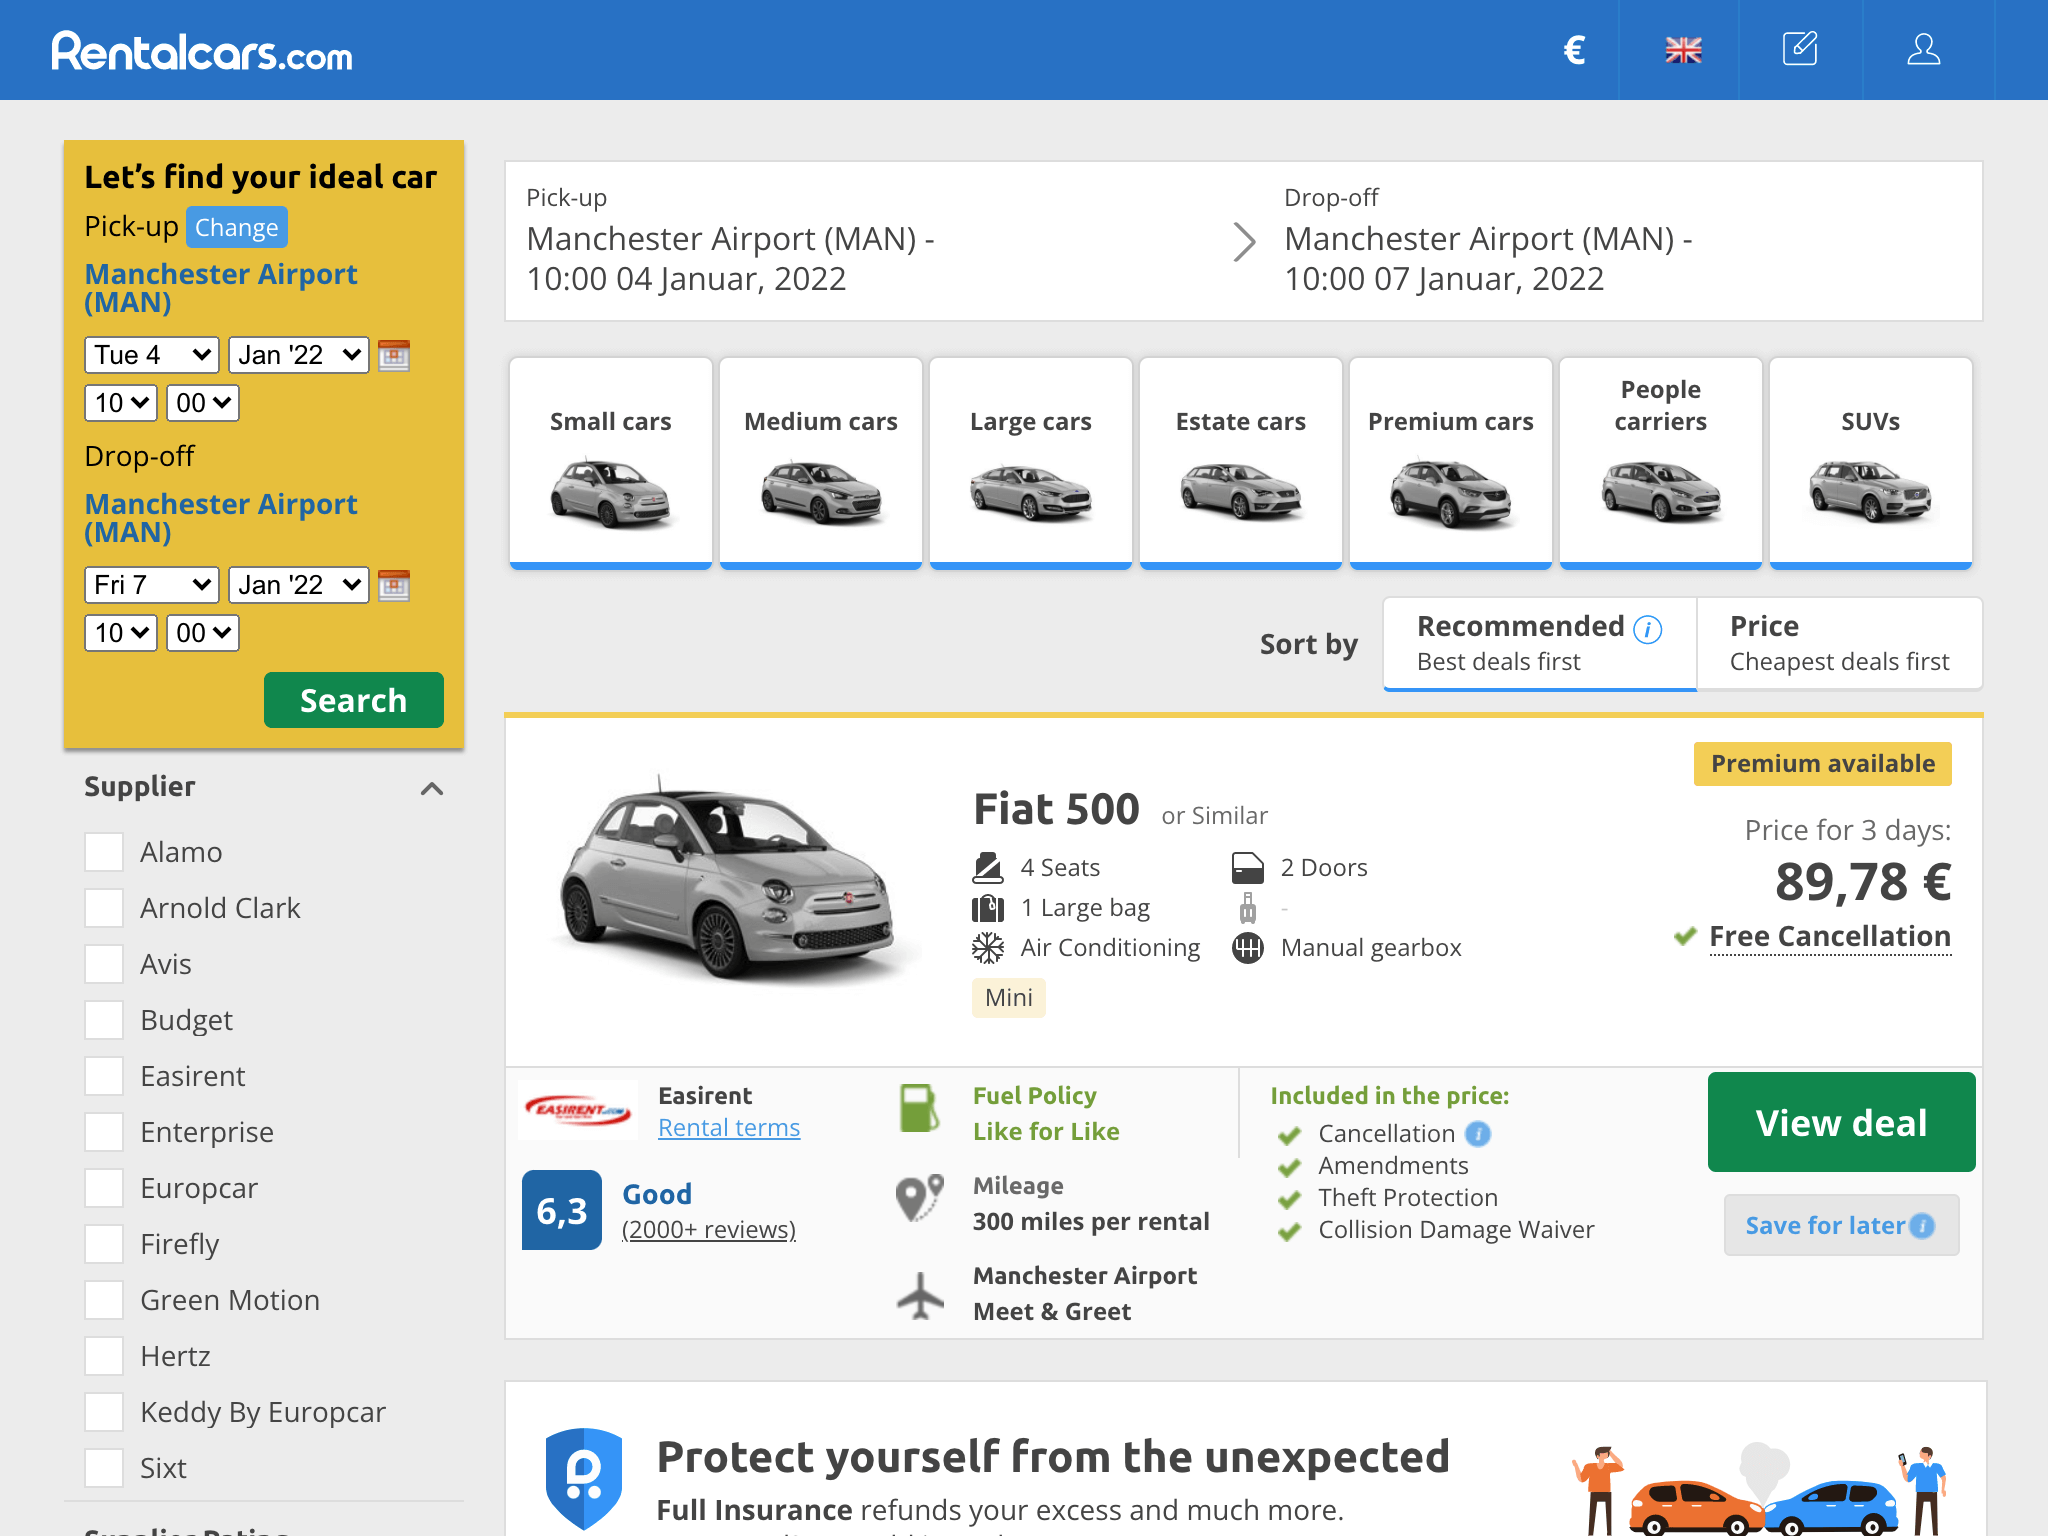Sort by Price cheapest deals first
Viewport: 2048px width, 1536px height.
coord(1839,643)
